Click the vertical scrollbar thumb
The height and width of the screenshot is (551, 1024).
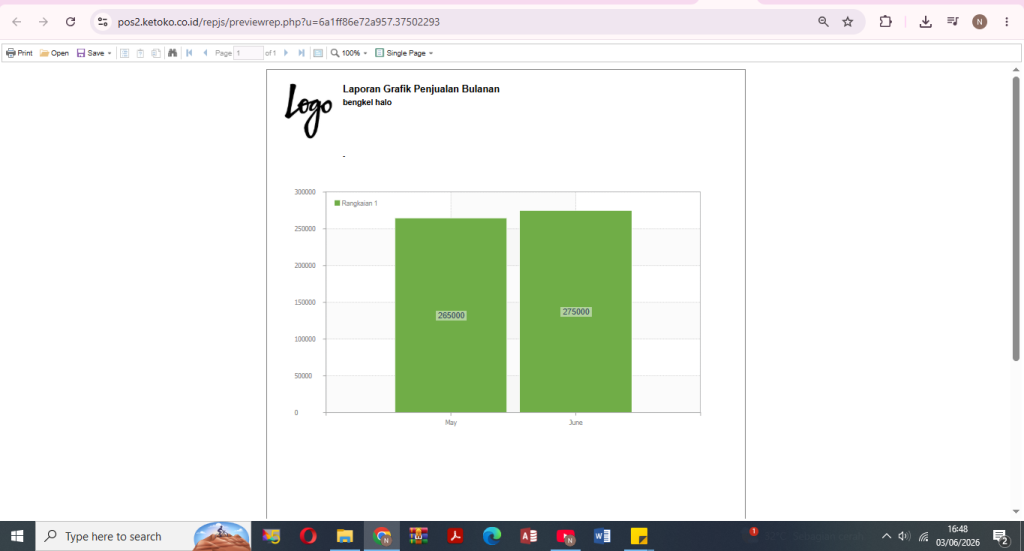tap(1016, 219)
